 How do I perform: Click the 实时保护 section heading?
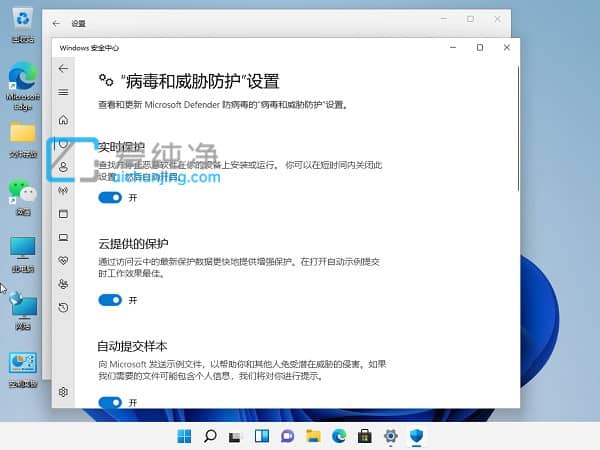click(121, 147)
